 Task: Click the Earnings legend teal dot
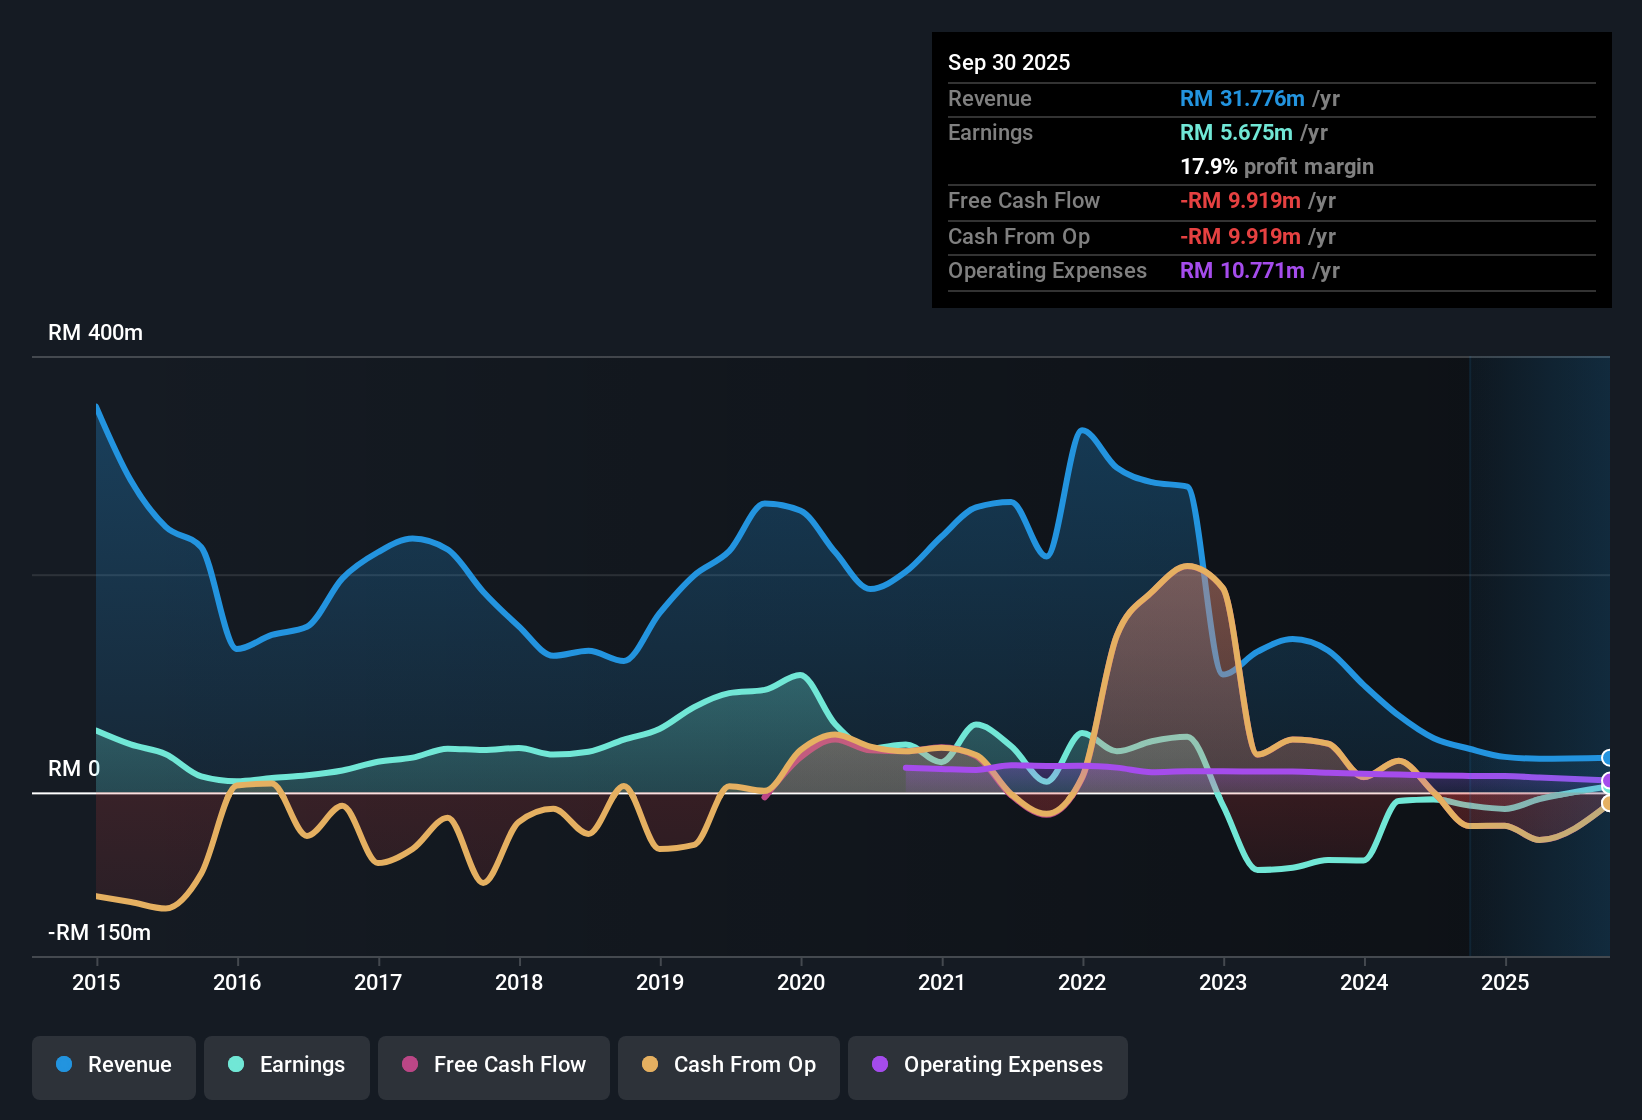pyautogui.click(x=236, y=1065)
